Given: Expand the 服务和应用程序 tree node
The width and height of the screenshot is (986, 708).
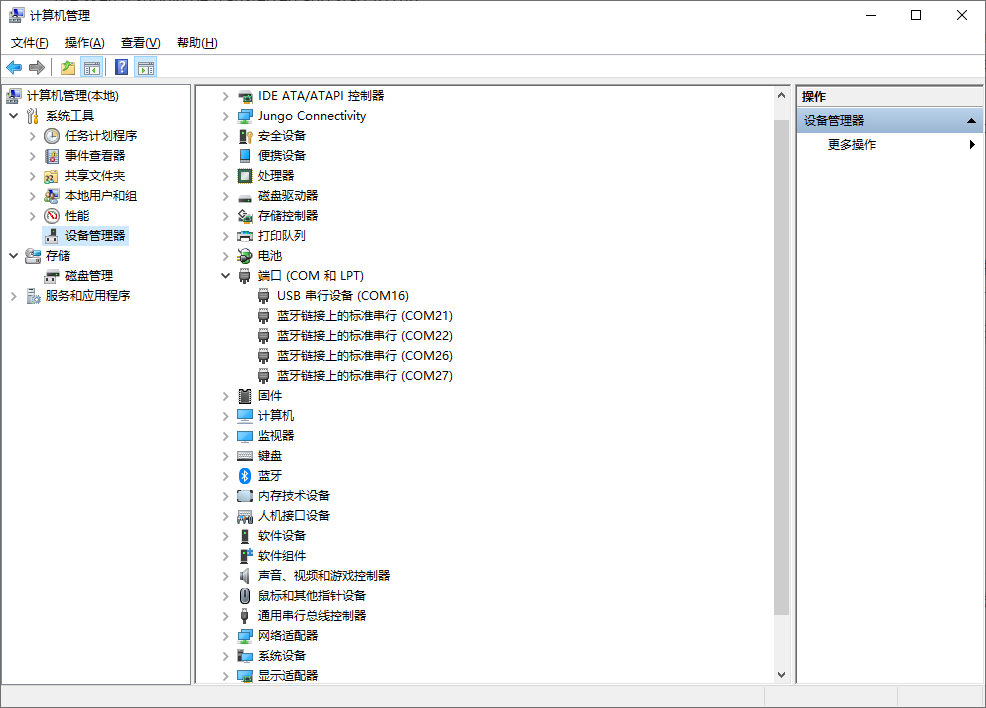Looking at the screenshot, I should (x=14, y=296).
